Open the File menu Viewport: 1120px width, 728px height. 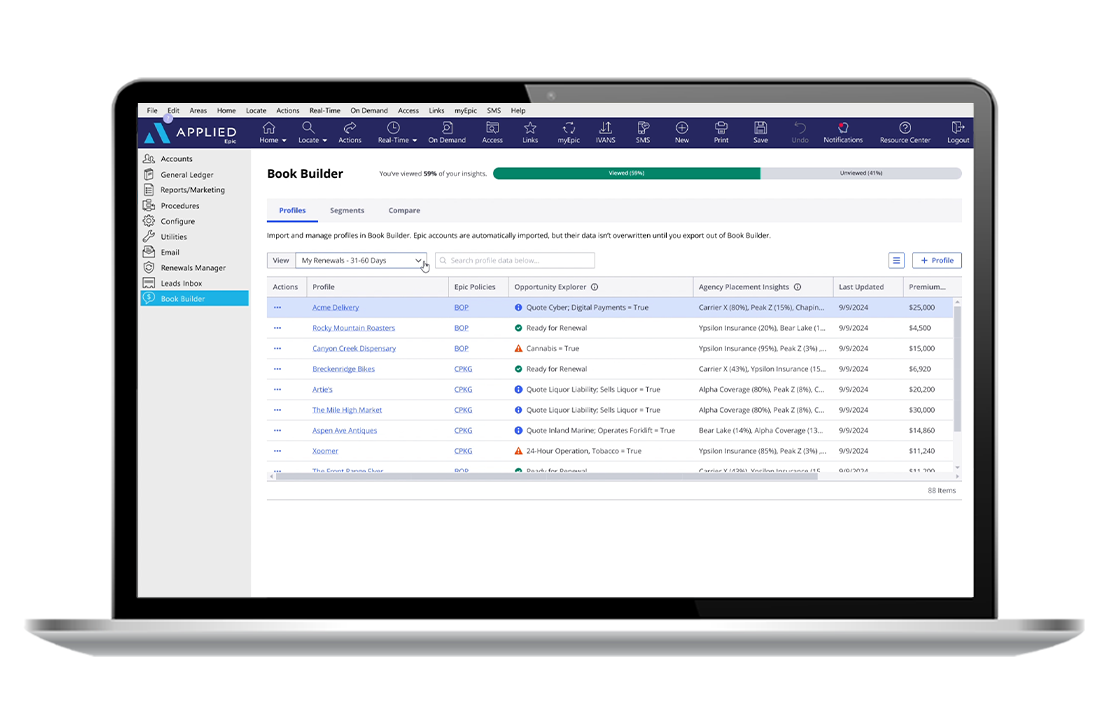point(152,111)
